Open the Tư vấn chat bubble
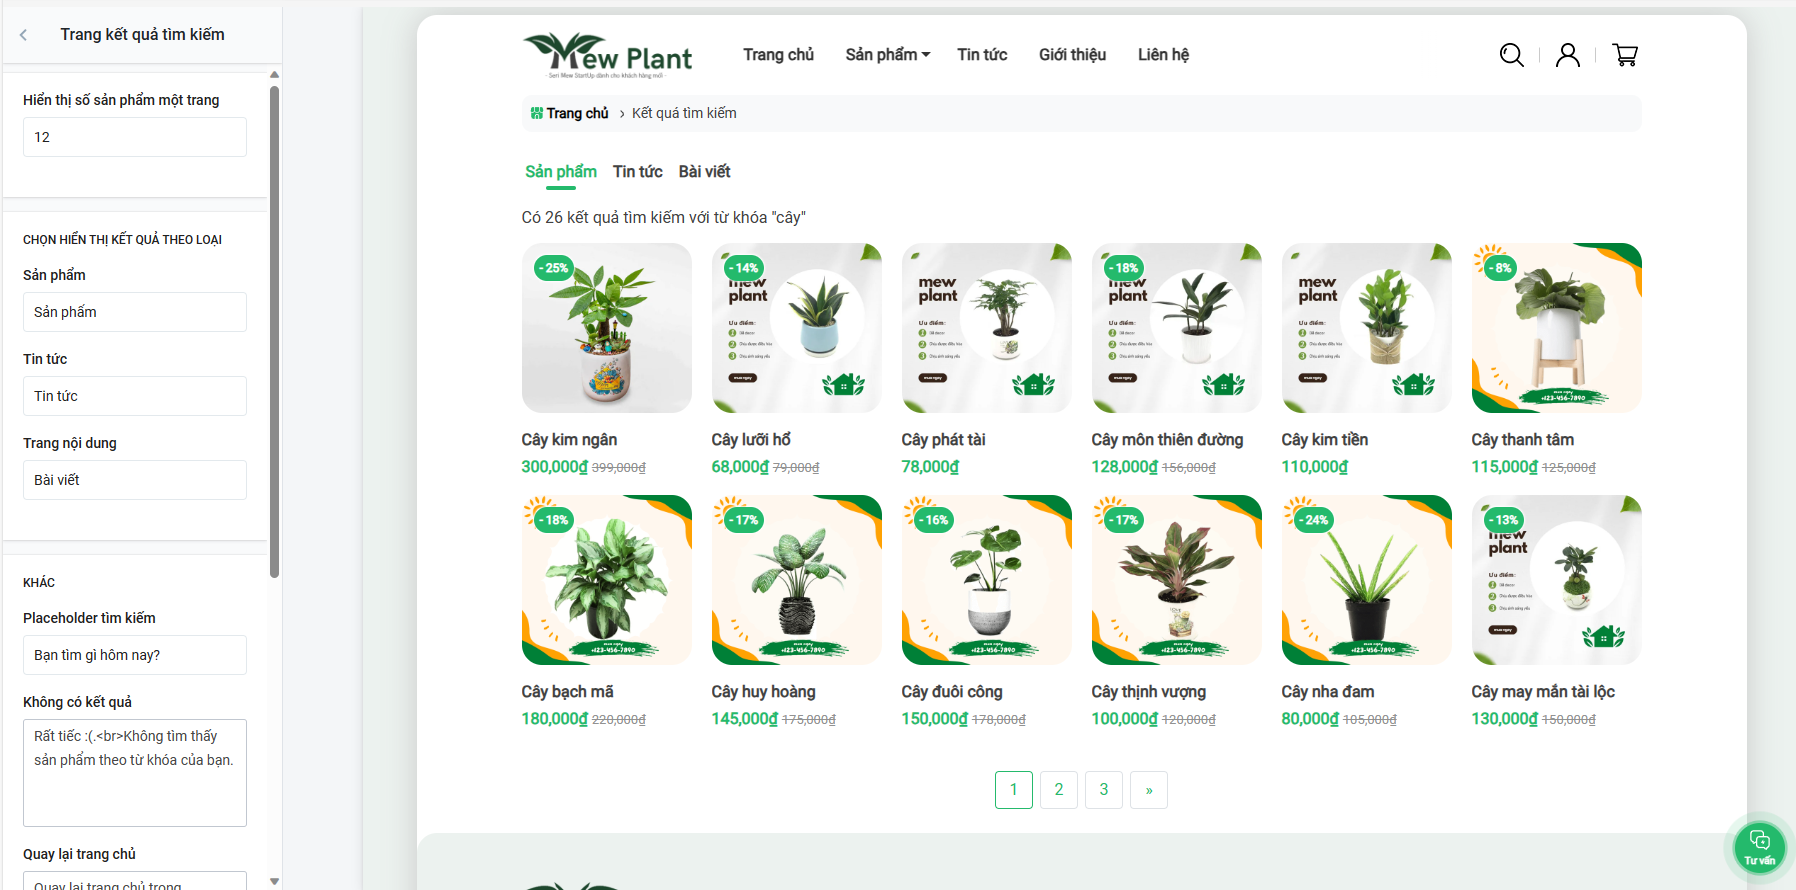1796x890 pixels. pyautogui.click(x=1760, y=847)
